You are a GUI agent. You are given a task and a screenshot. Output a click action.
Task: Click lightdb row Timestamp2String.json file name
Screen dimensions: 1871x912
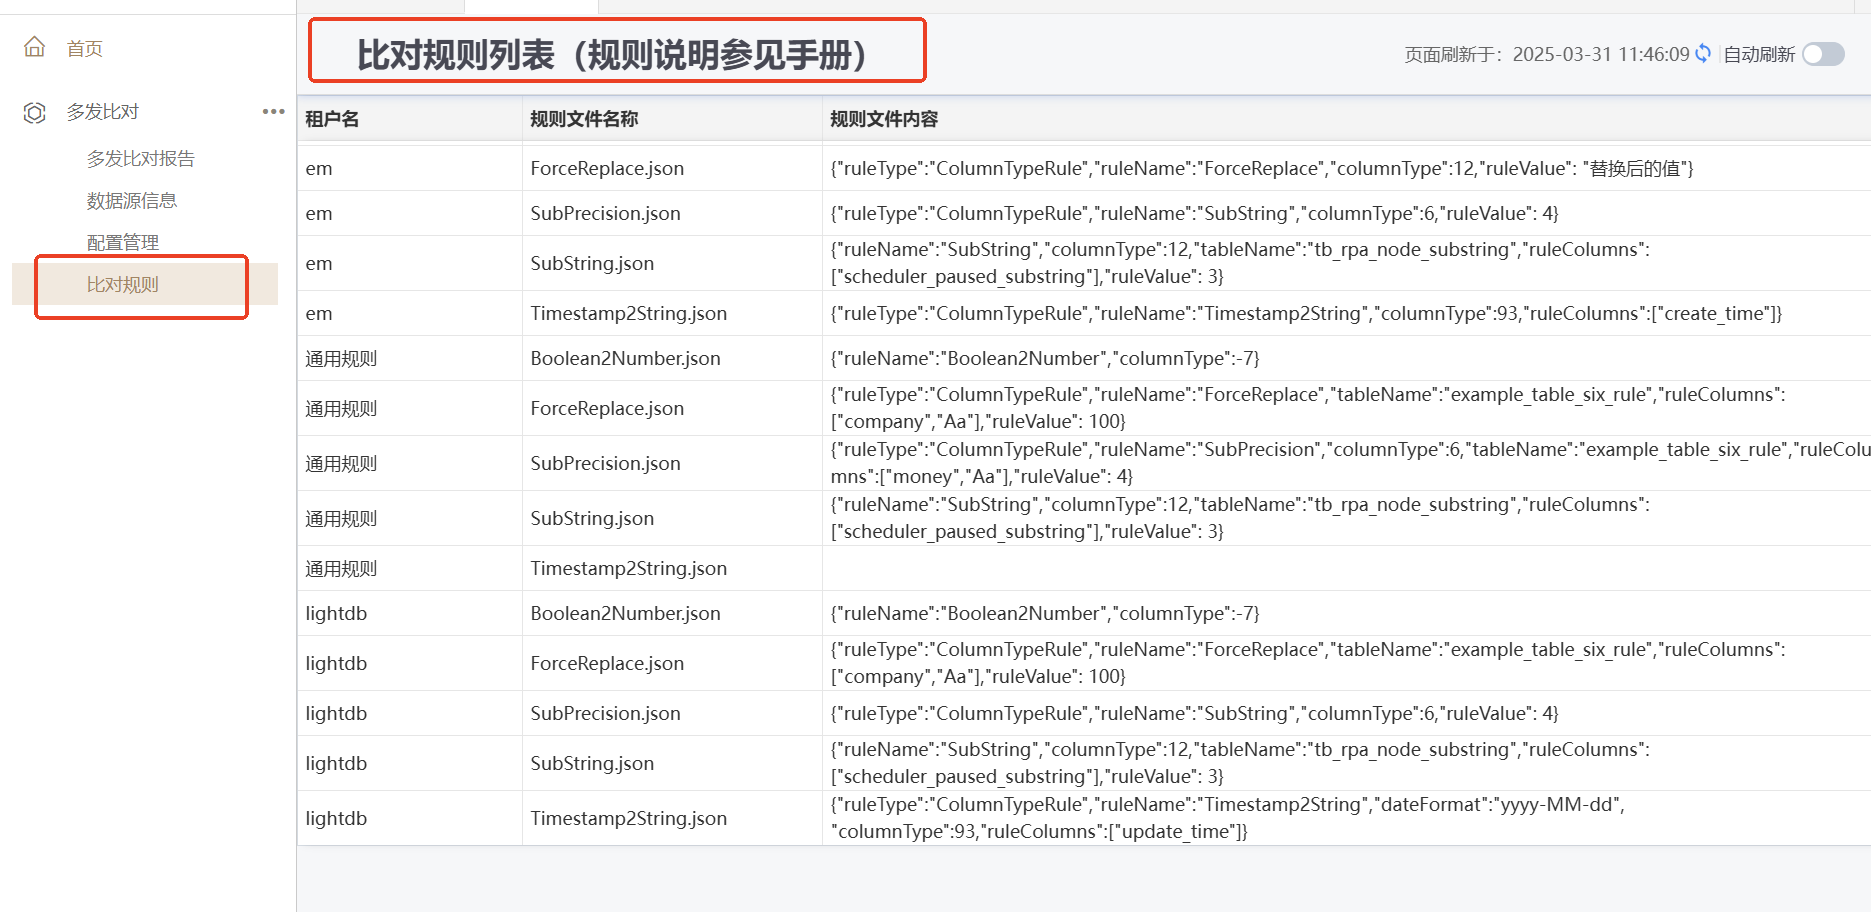coord(628,818)
